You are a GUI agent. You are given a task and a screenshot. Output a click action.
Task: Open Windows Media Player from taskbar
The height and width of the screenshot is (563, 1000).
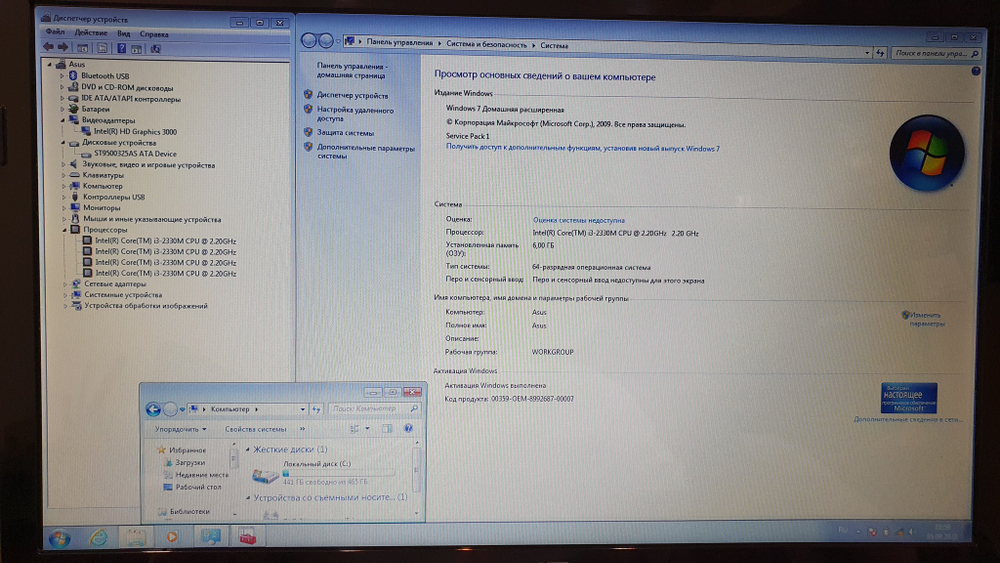[x=172, y=537]
